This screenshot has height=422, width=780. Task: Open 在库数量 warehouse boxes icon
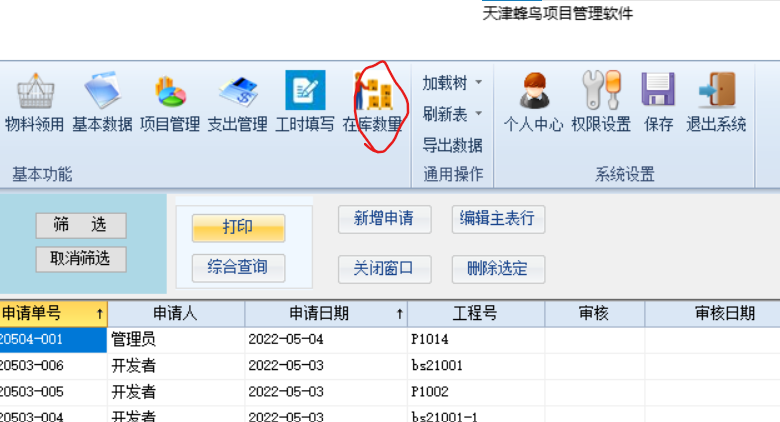coord(373,90)
